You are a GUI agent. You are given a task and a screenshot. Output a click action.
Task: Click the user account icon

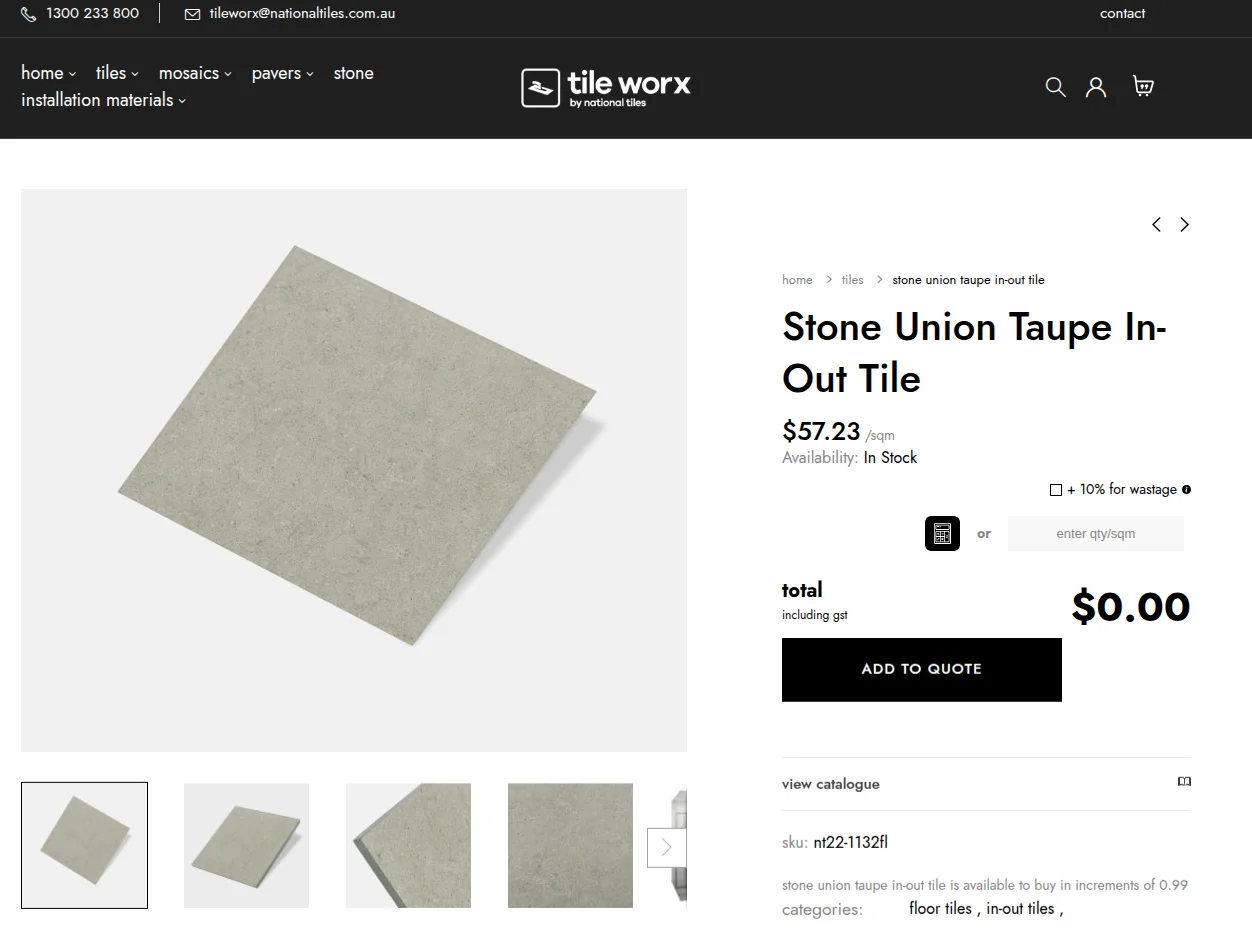[x=1096, y=87]
